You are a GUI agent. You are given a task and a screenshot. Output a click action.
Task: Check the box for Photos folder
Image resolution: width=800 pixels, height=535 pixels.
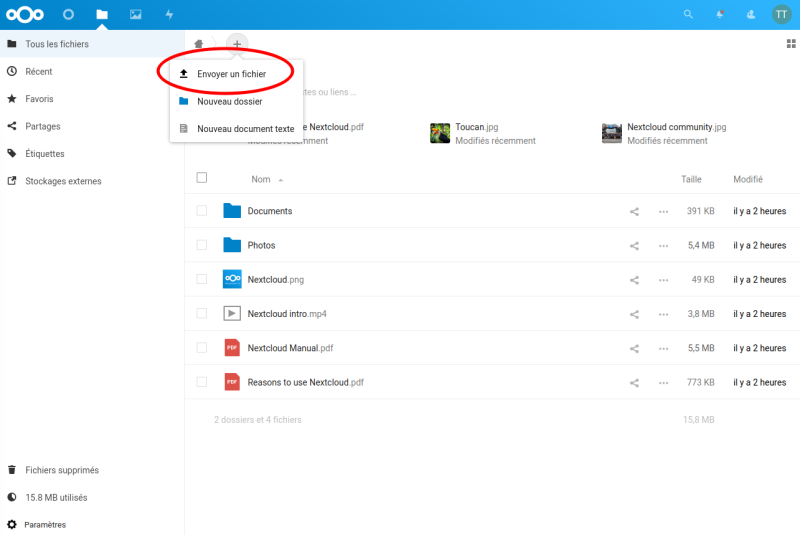202,245
